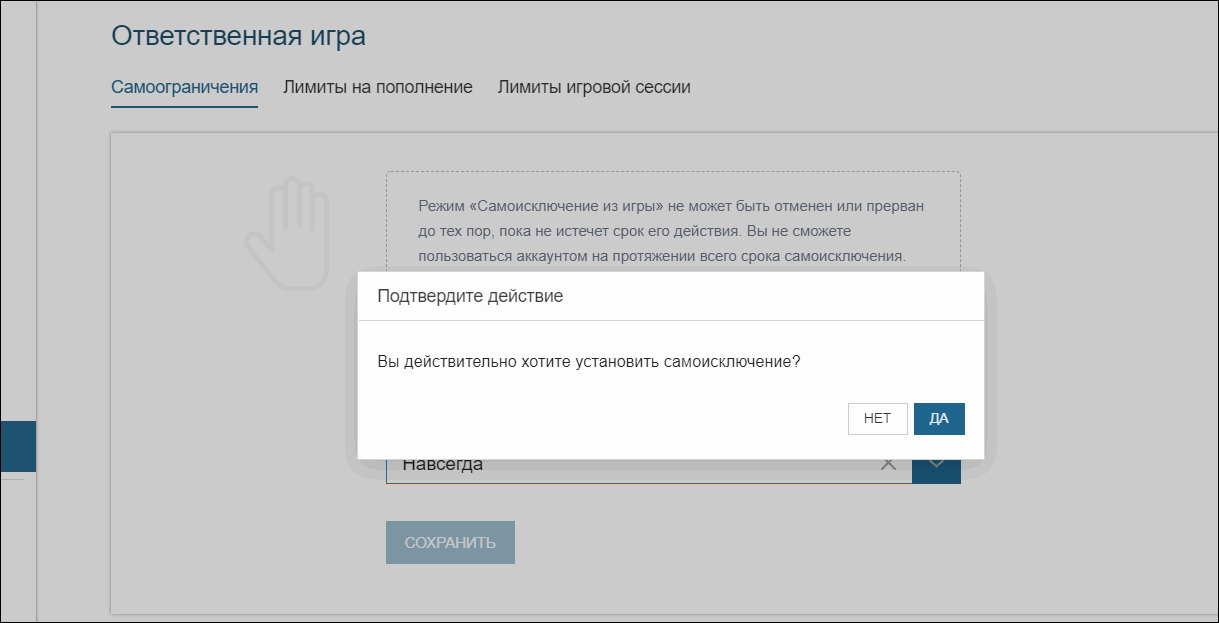The width and height of the screenshot is (1219, 623).
Task: Click the word Навсегда in the field
Action: (x=442, y=465)
